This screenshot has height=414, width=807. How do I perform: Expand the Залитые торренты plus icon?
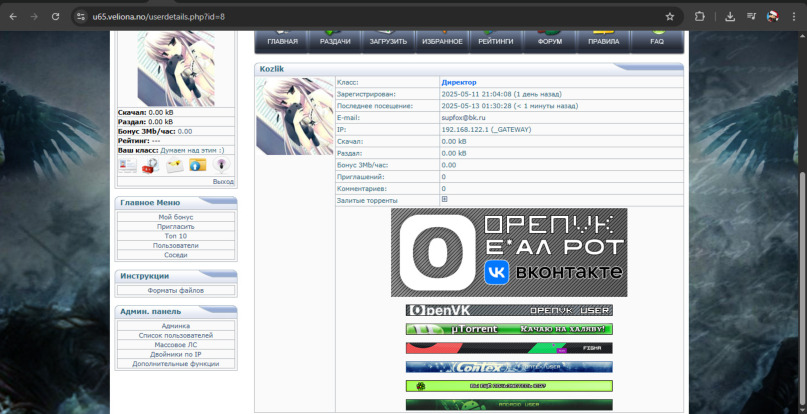click(445, 200)
